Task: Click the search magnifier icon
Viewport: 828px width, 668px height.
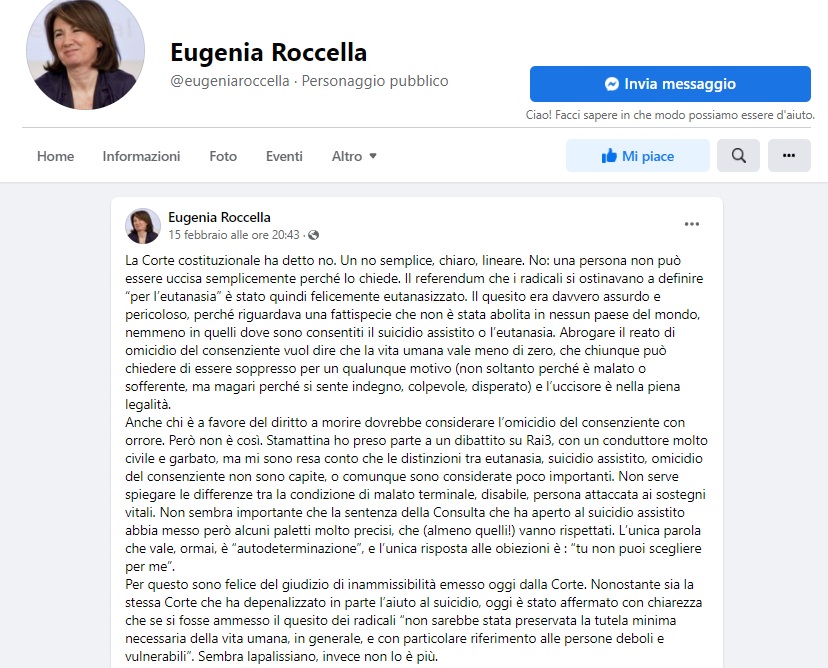Action: [x=738, y=156]
